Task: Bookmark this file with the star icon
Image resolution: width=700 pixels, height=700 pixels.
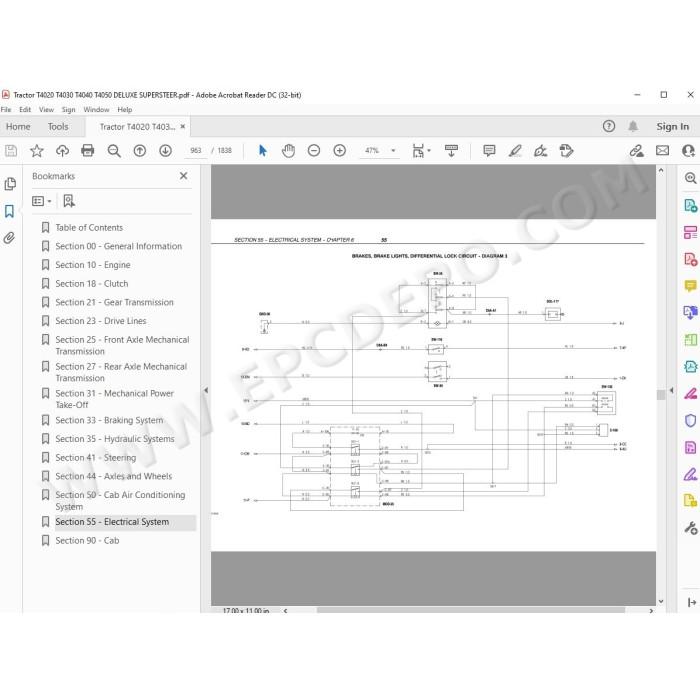Action: pyautogui.click(x=37, y=151)
